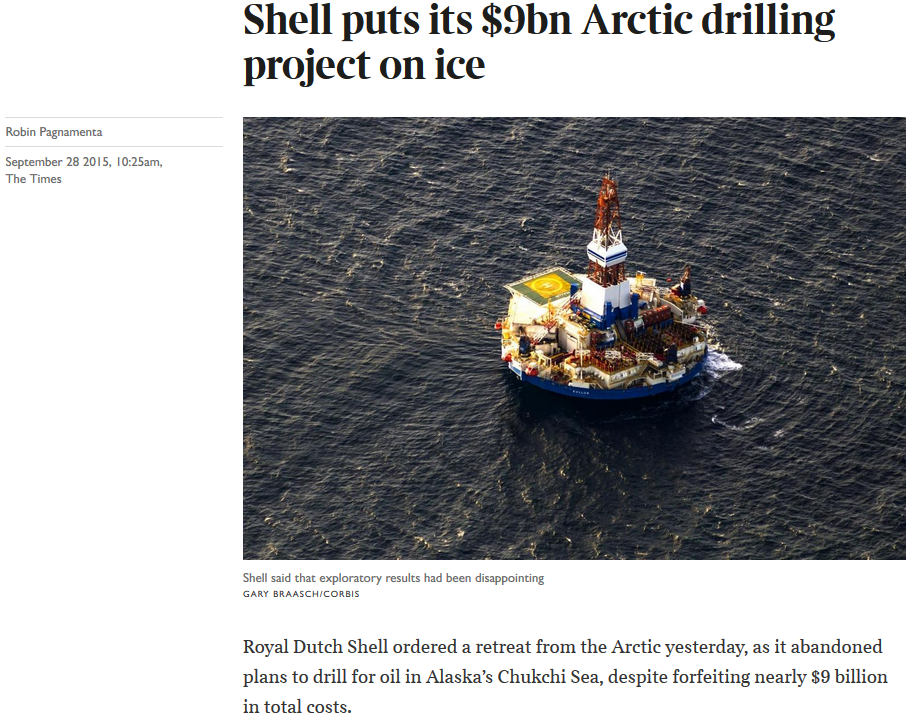The width and height of the screenshot is (906, 721).
Task: Click the image caption about exploratory results
Action: (393, 578)
